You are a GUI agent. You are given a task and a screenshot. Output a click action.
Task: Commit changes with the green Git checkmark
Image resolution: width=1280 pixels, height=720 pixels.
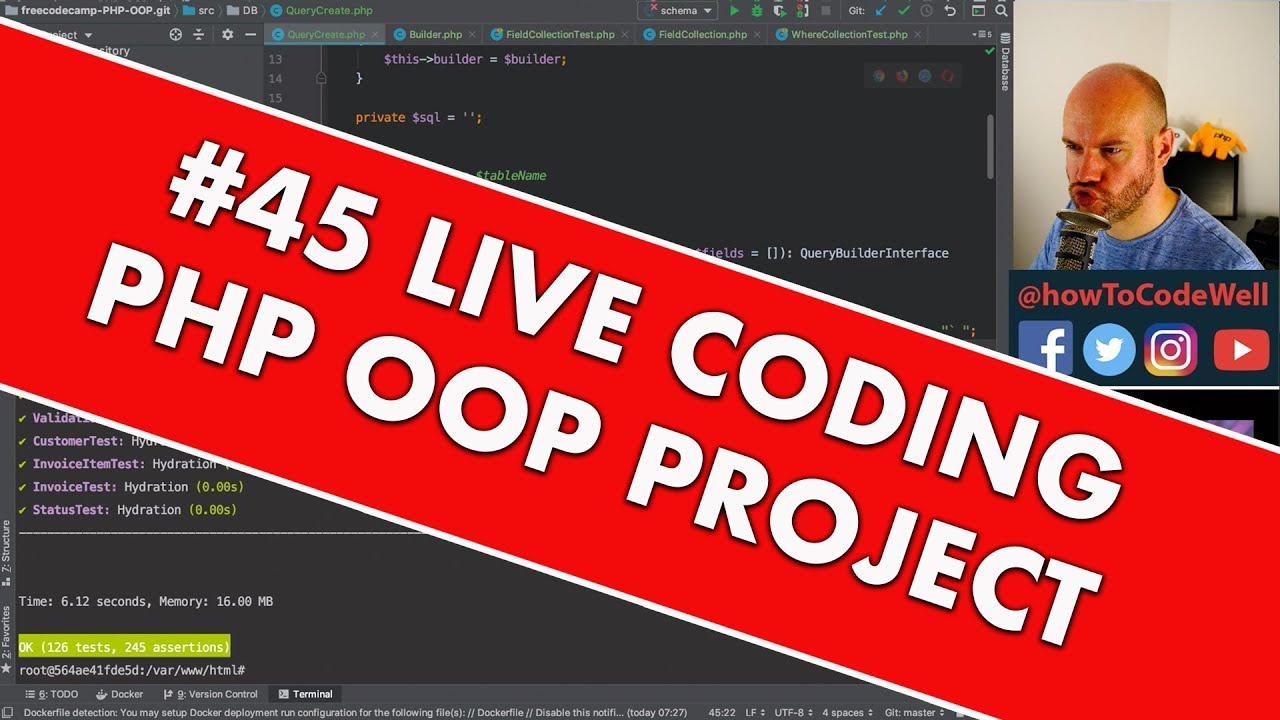tap(904, 11)
